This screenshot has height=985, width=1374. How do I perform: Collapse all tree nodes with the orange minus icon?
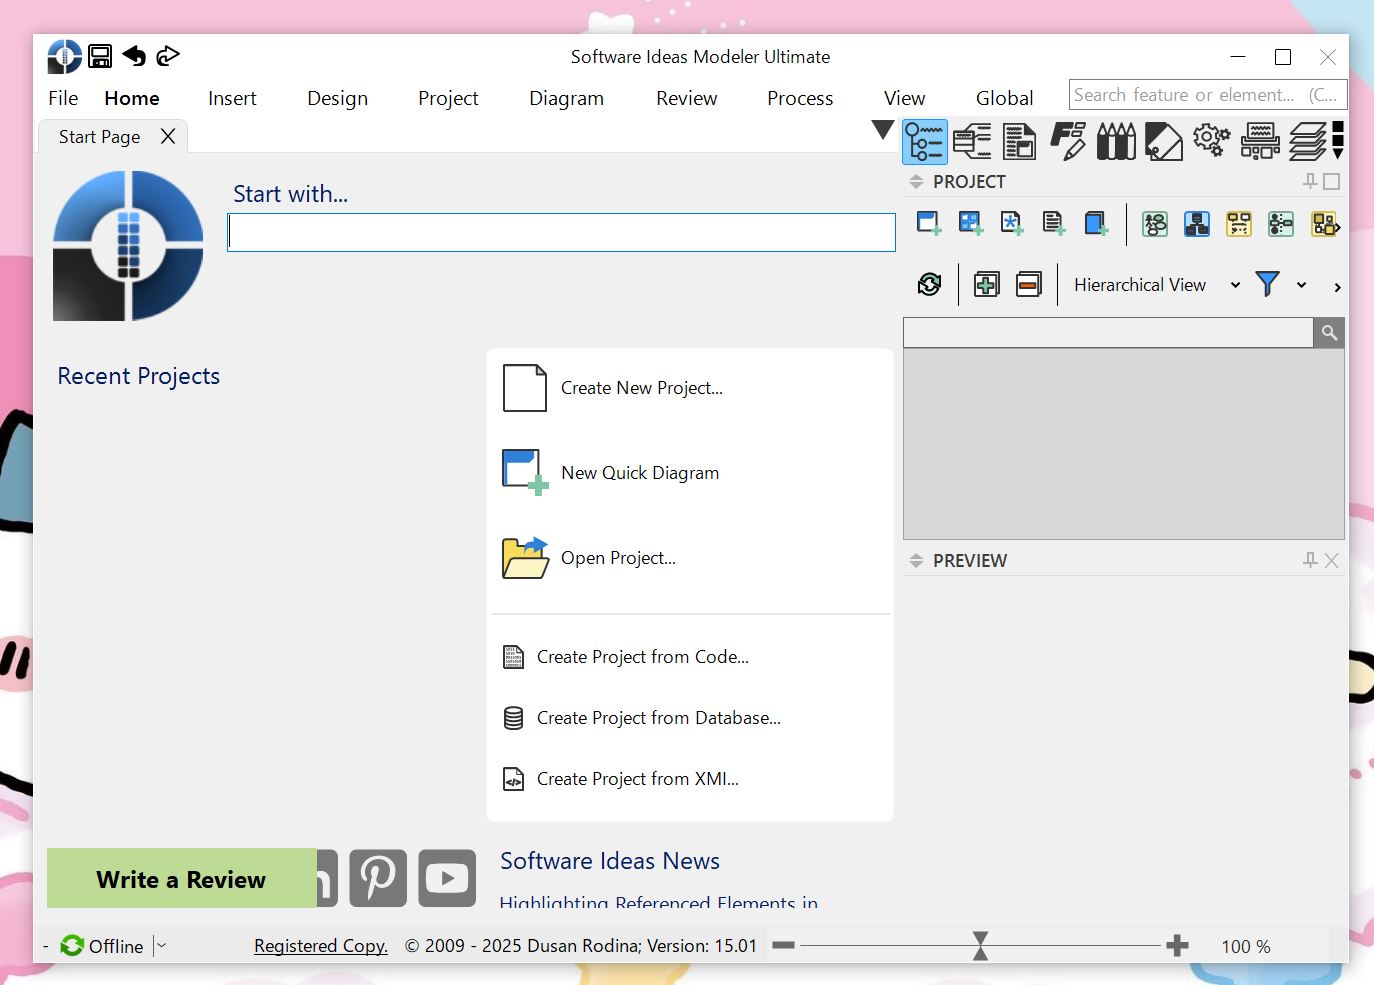pos(1028,284)
